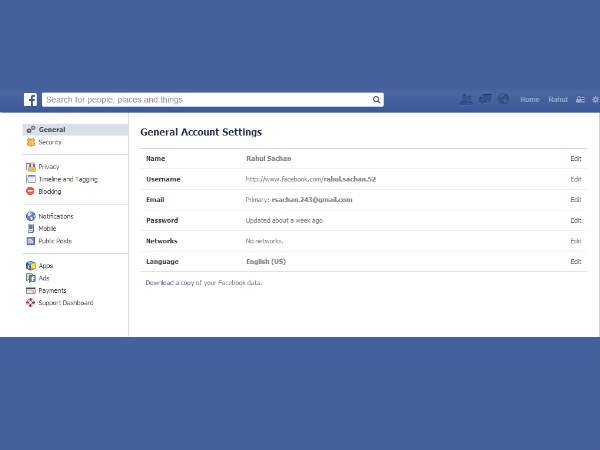Screen dimensions: 600x450
Task: Open the account settings gear icon
Action: [596, 99]
